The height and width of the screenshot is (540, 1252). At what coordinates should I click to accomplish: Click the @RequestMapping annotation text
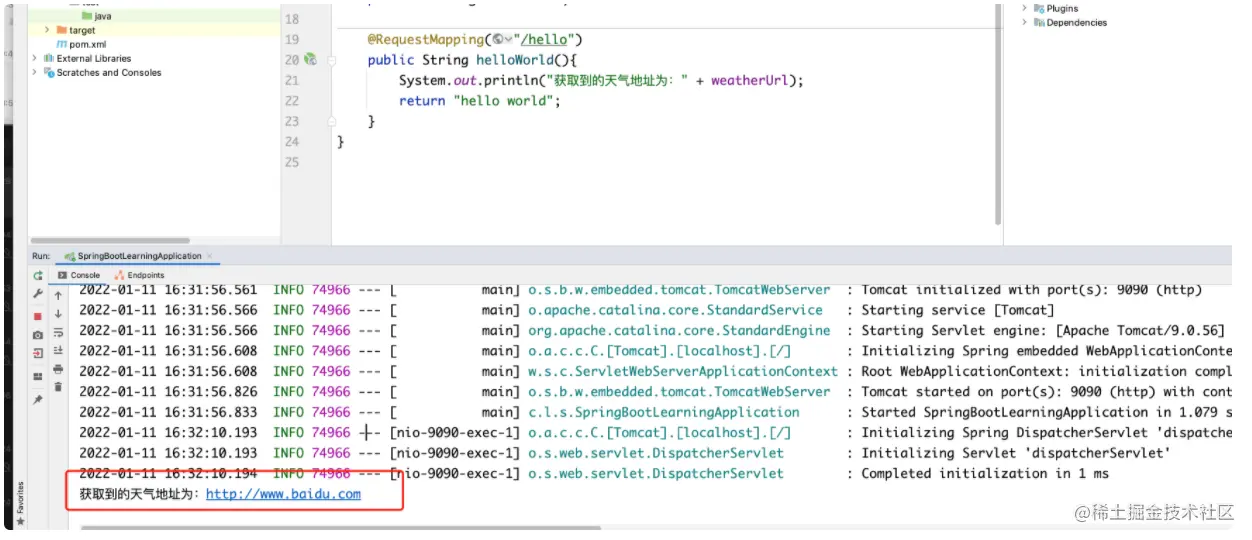click(x=425, y=39)
